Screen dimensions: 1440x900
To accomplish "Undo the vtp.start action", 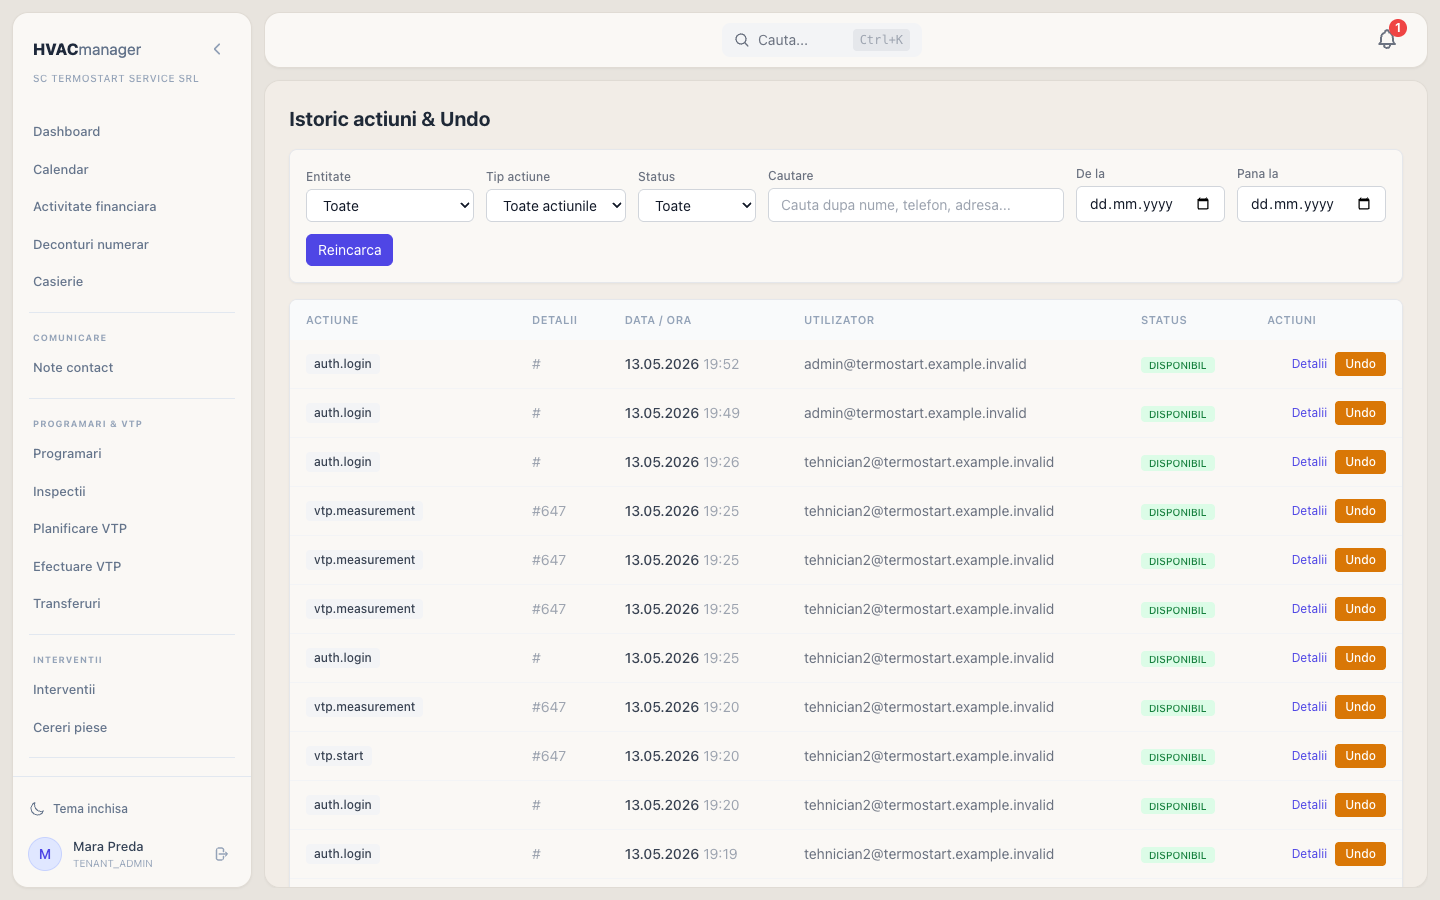I will [x=1360, y=756].
